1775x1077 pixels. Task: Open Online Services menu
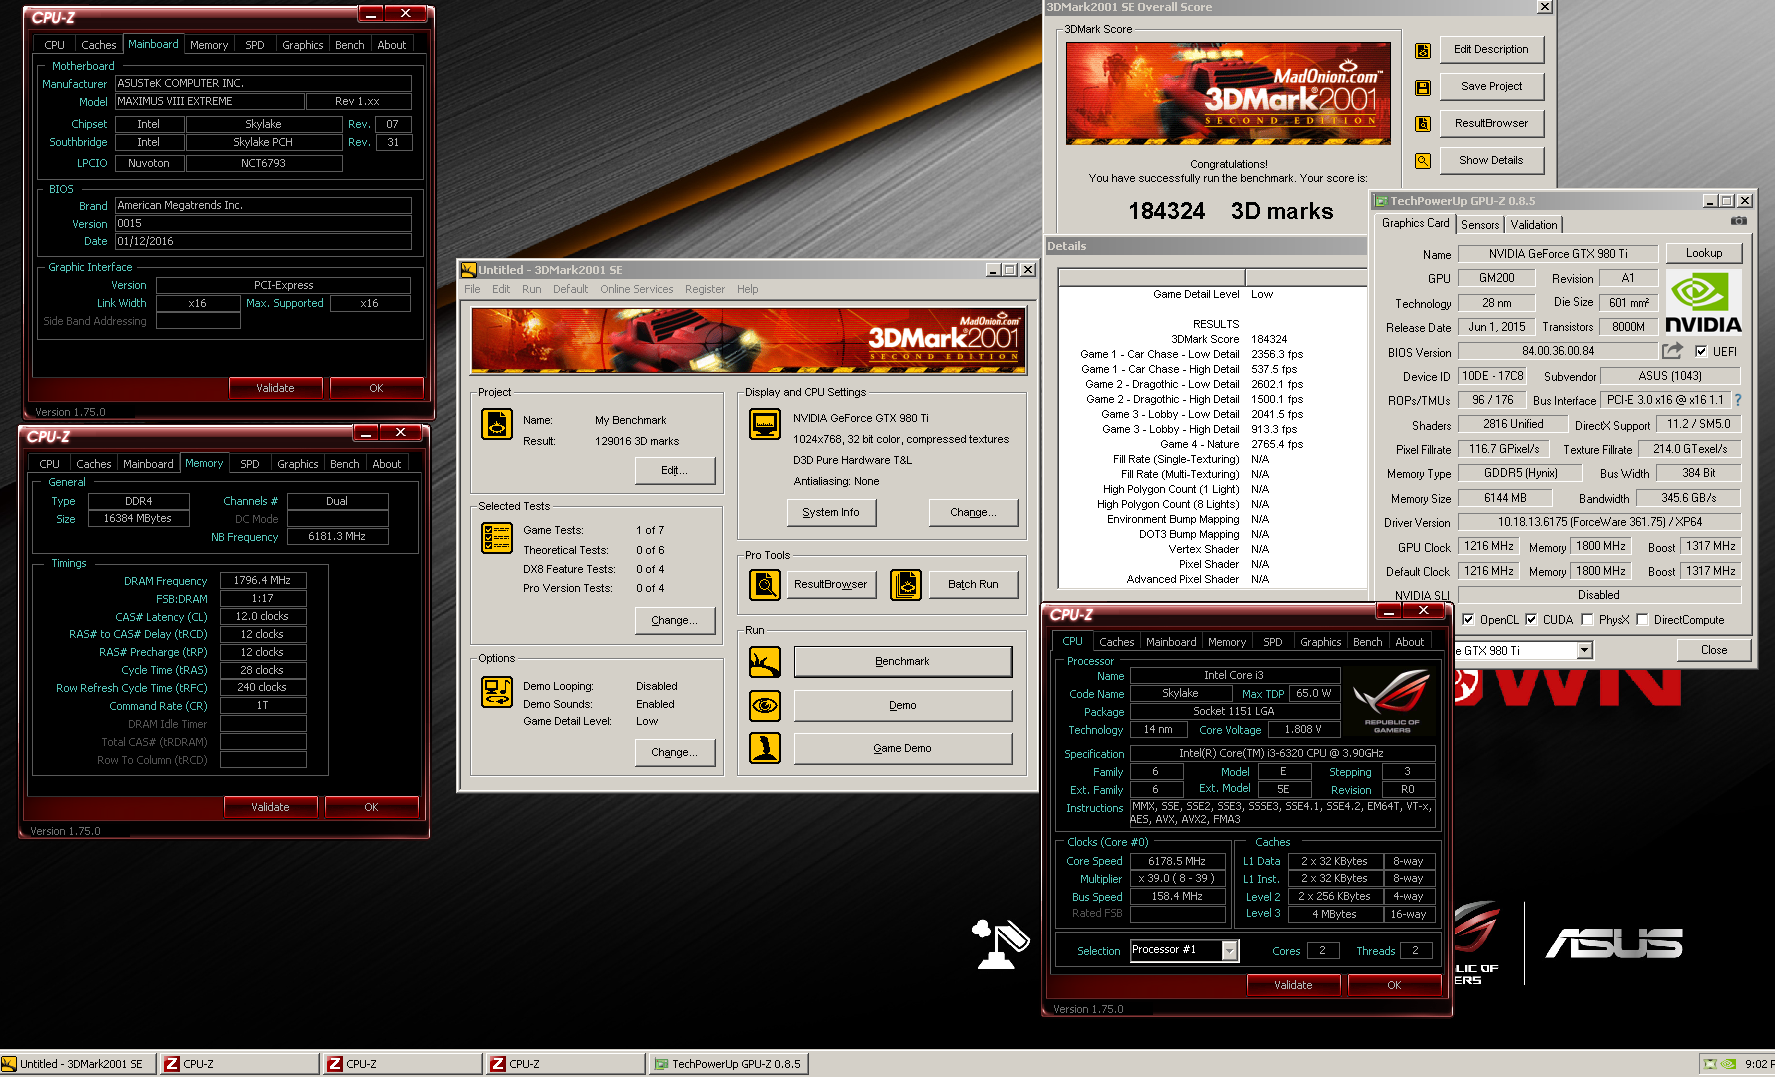pos(636,289)
